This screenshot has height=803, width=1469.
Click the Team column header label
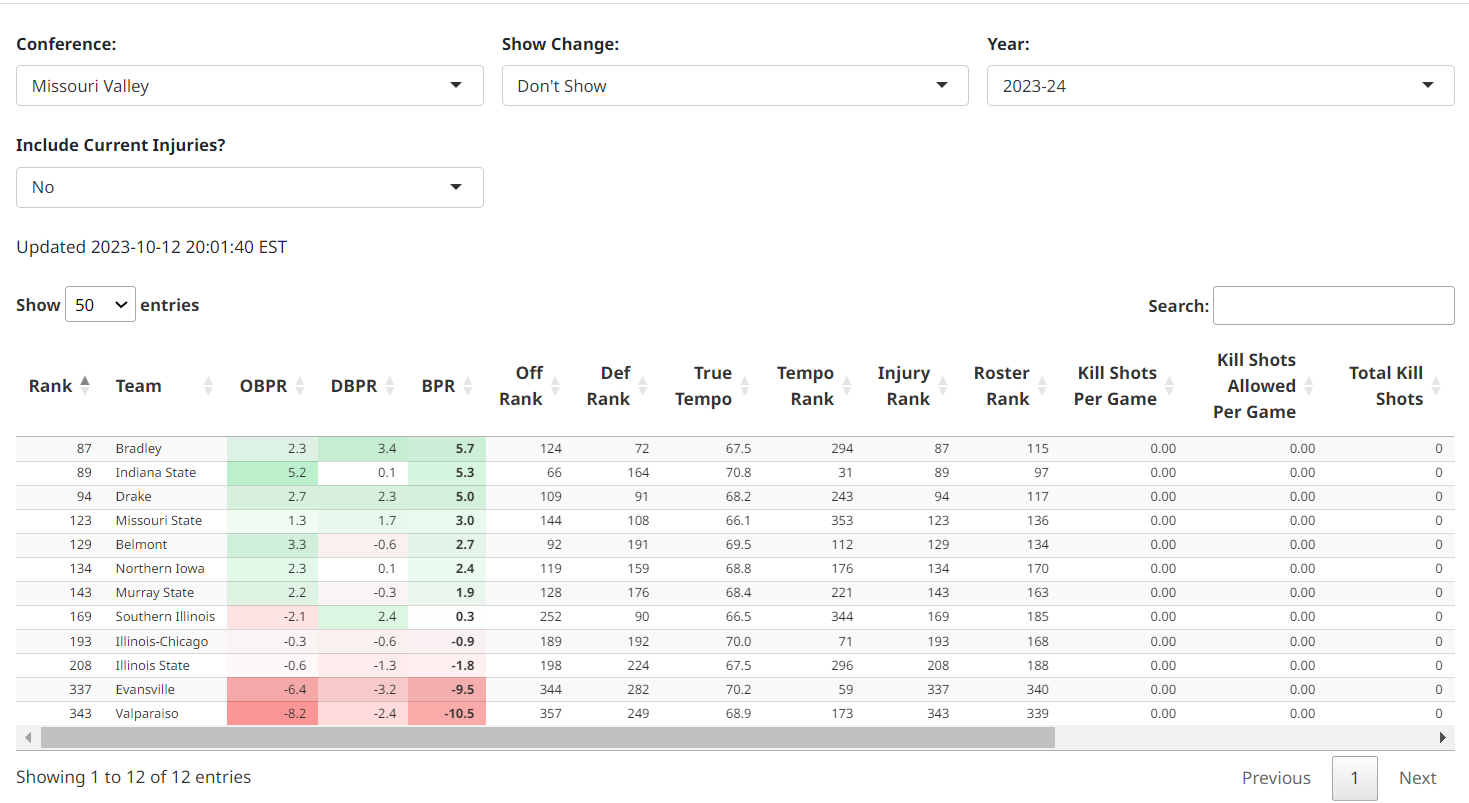click(138, 386)
